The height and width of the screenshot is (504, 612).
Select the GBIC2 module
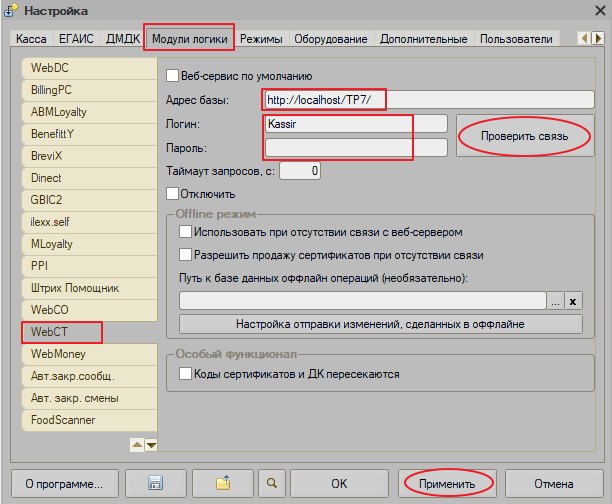[x=90, y=200]
